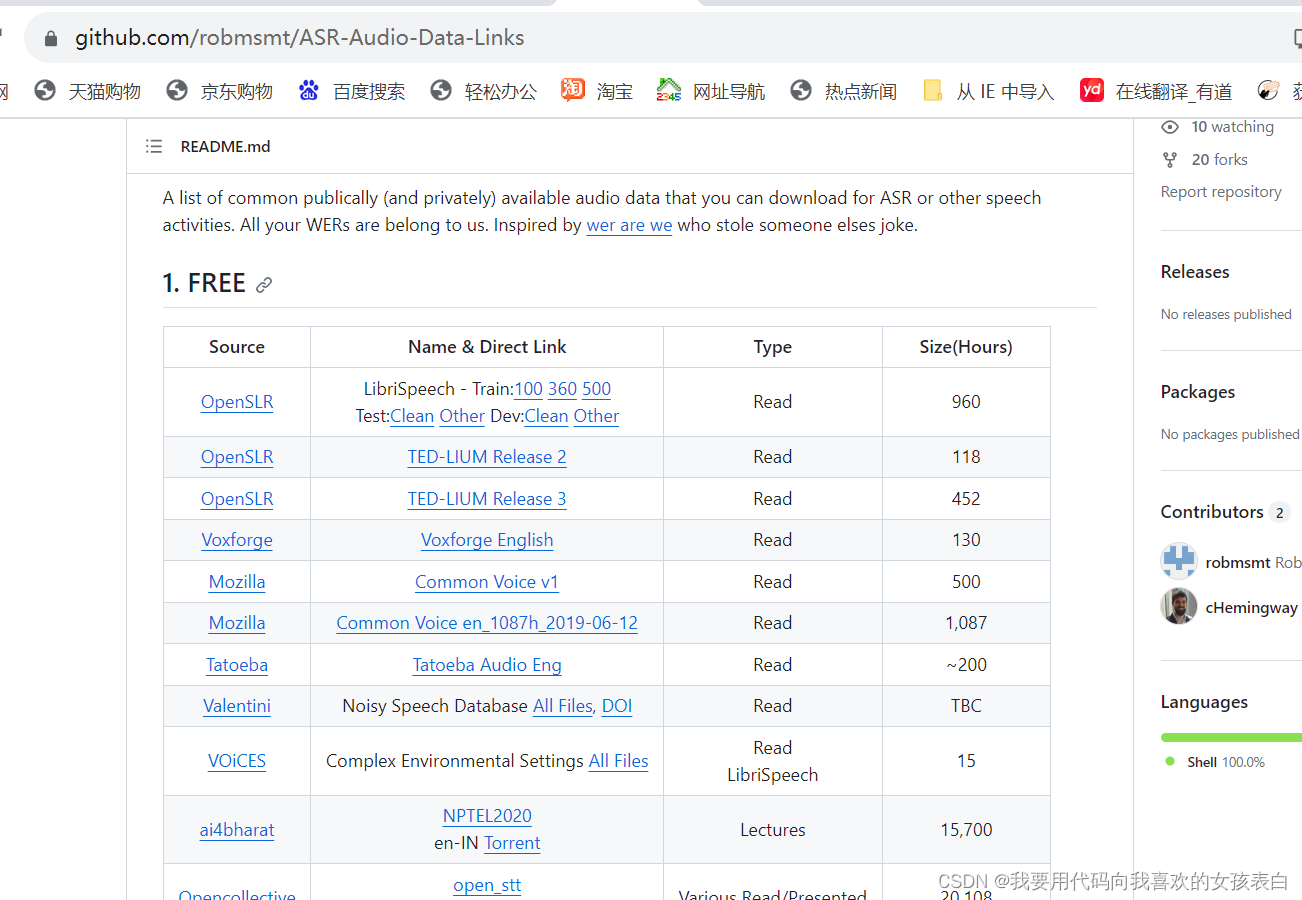Click the fork icon next to 20 forks

(x=1170, y=159)
